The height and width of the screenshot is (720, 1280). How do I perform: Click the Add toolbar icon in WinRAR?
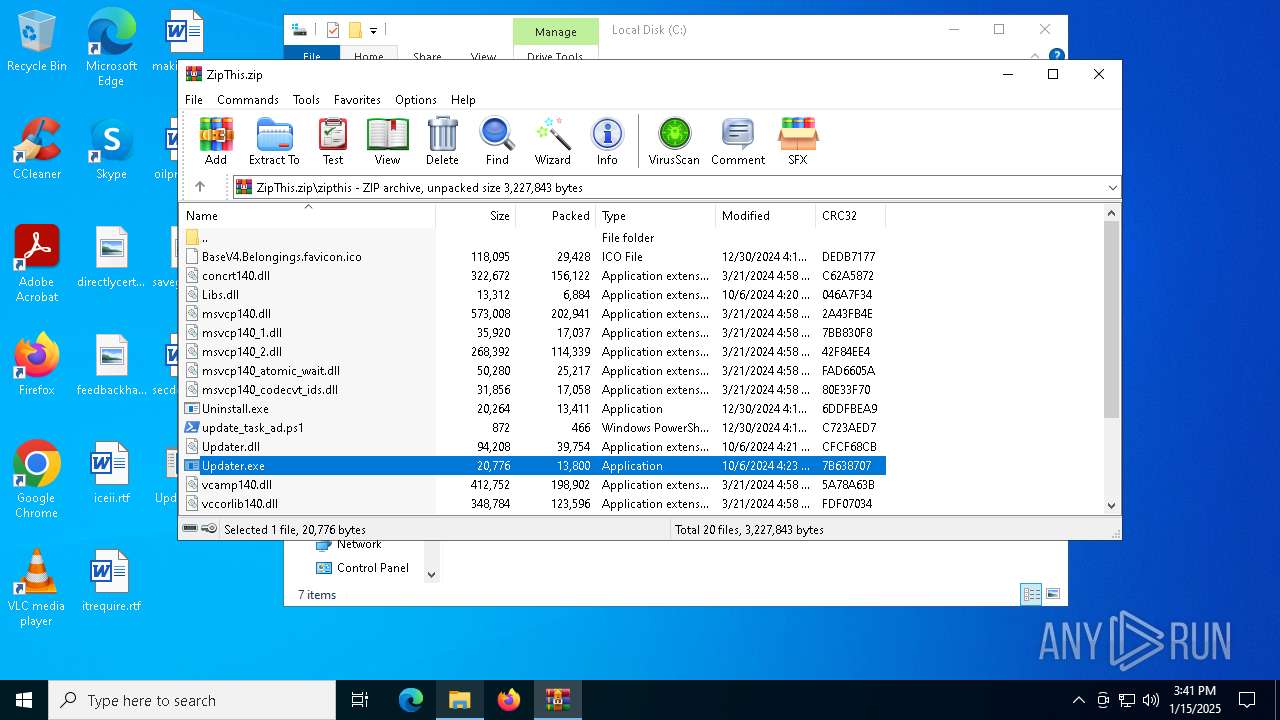coord(215,141)
